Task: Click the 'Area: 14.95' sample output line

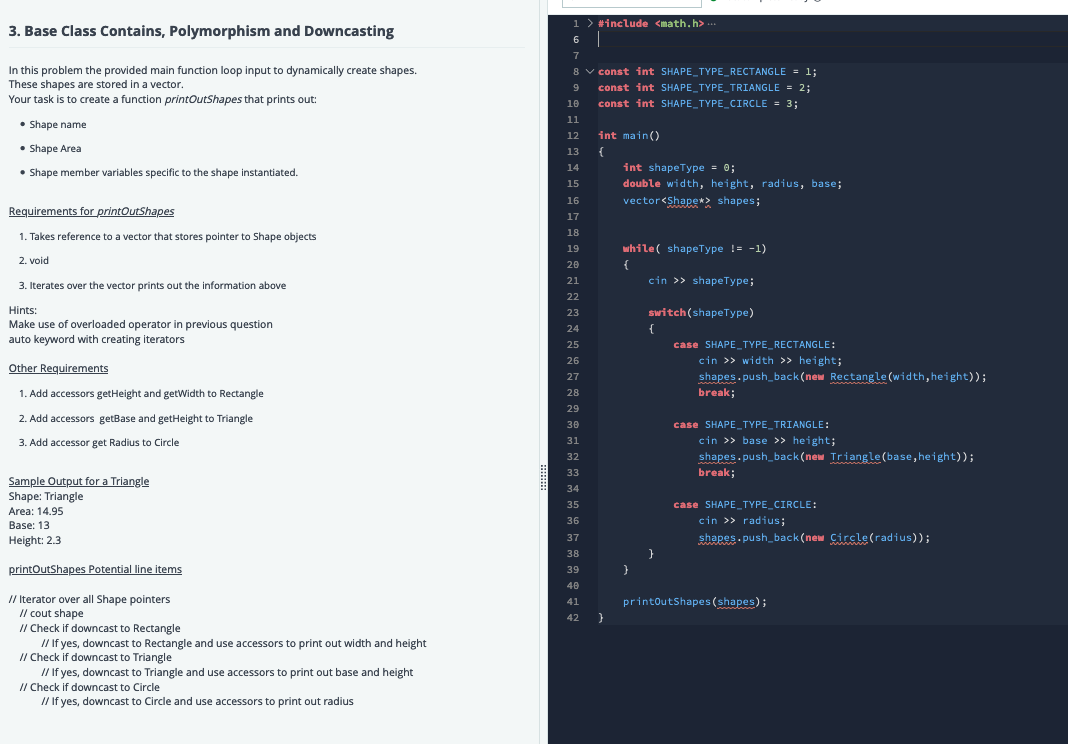Action: point(36,511)
